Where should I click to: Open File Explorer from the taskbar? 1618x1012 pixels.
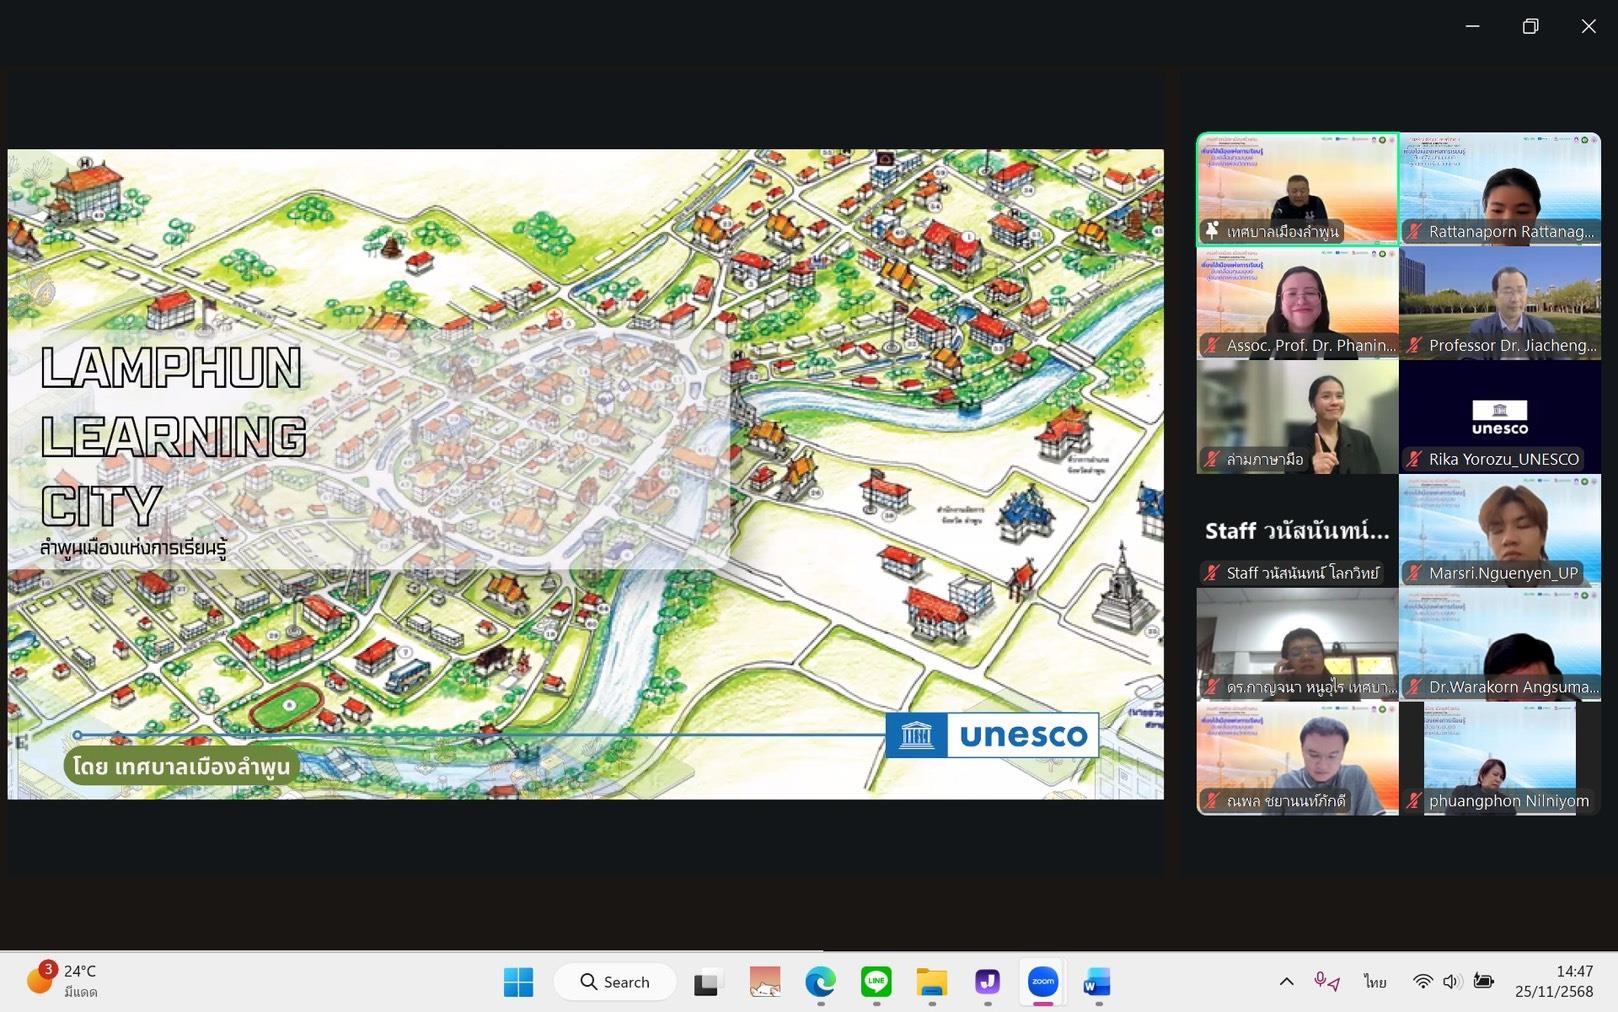932,982
